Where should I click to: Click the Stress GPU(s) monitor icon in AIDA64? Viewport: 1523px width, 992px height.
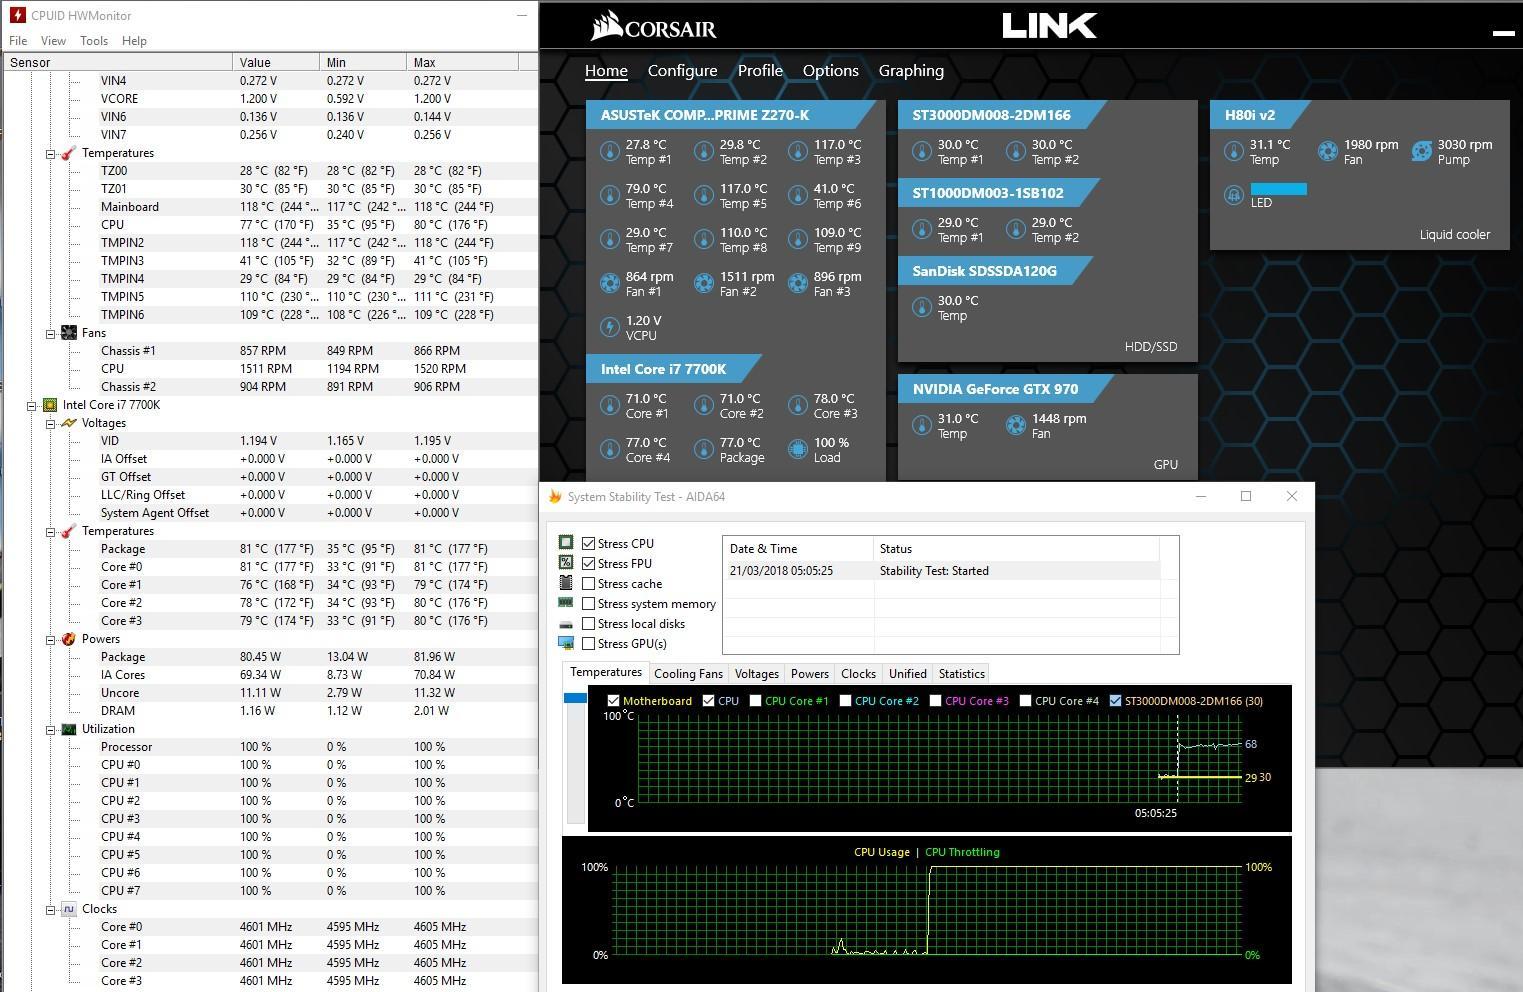point(566,643)
